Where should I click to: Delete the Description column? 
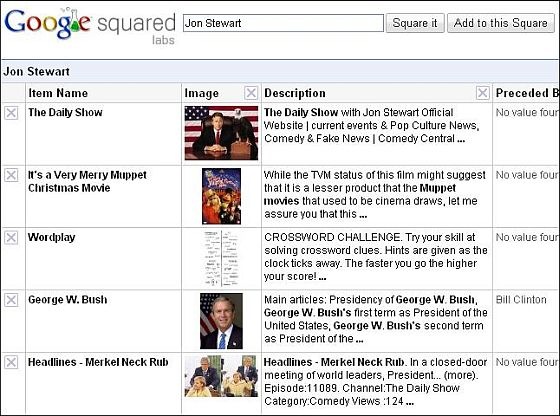pos(483,93)
